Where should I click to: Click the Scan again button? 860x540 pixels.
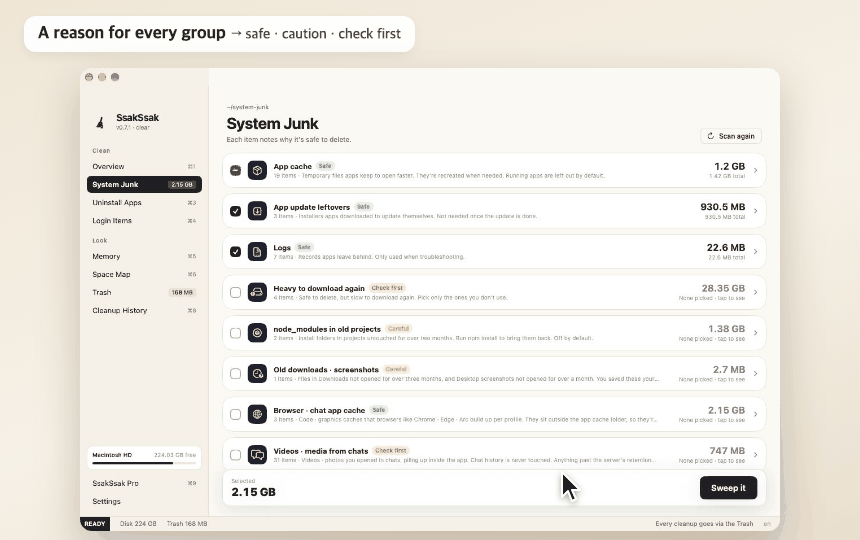[731, 136]
